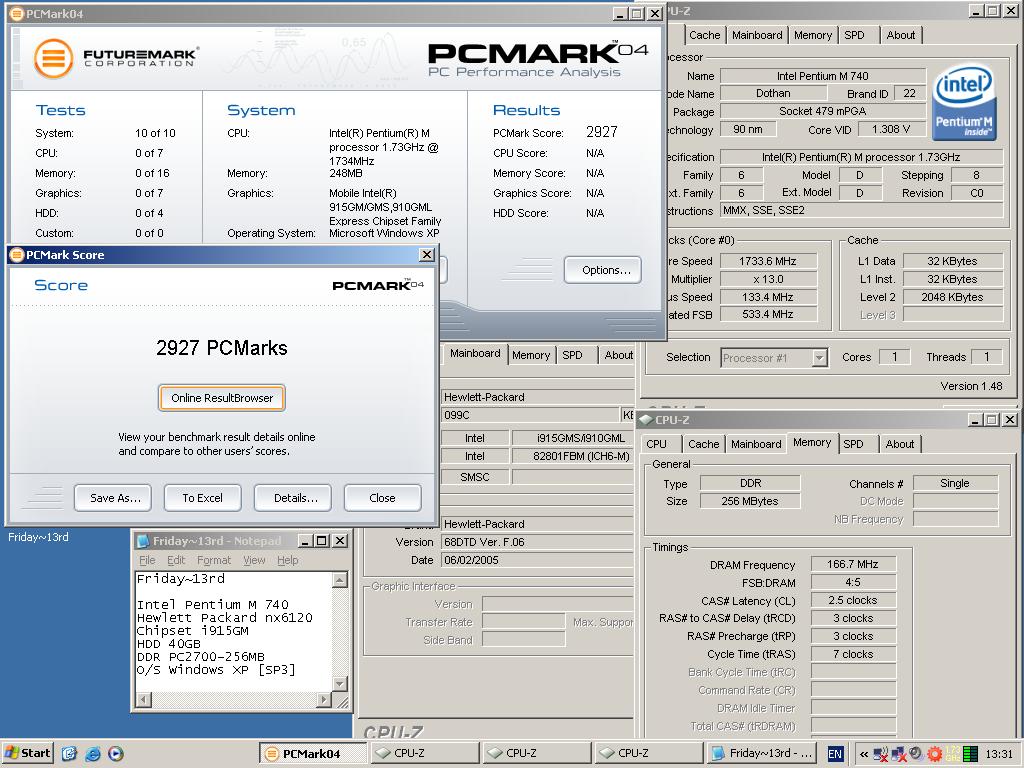Click PCMark Score title bar icon
The image size is (1024, 768).
pos(17,255)
